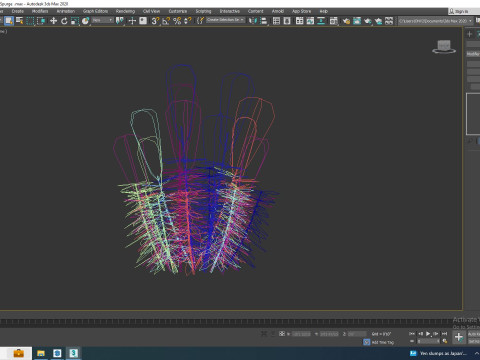Go to Previous Frame
480x360 pixels.
pyautogui.click(x=420, y=333)
